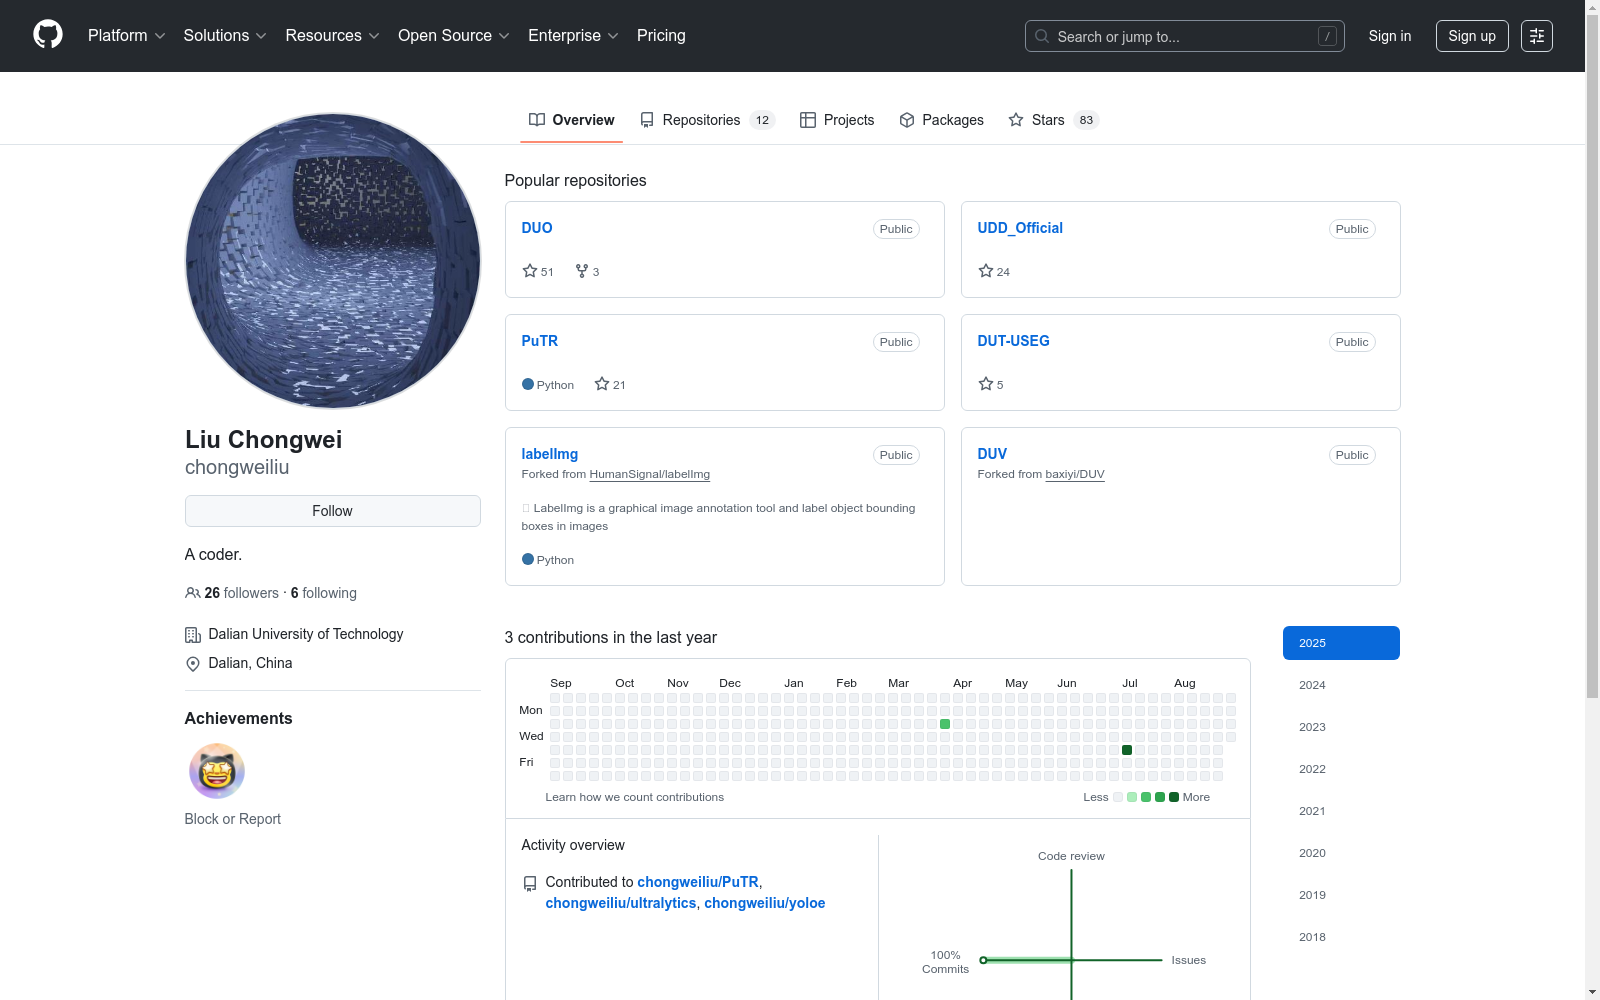Screen dimensions: 1600x1000
Task: Open baxiyi/DUV fork source link
Action: point(1075,474)
